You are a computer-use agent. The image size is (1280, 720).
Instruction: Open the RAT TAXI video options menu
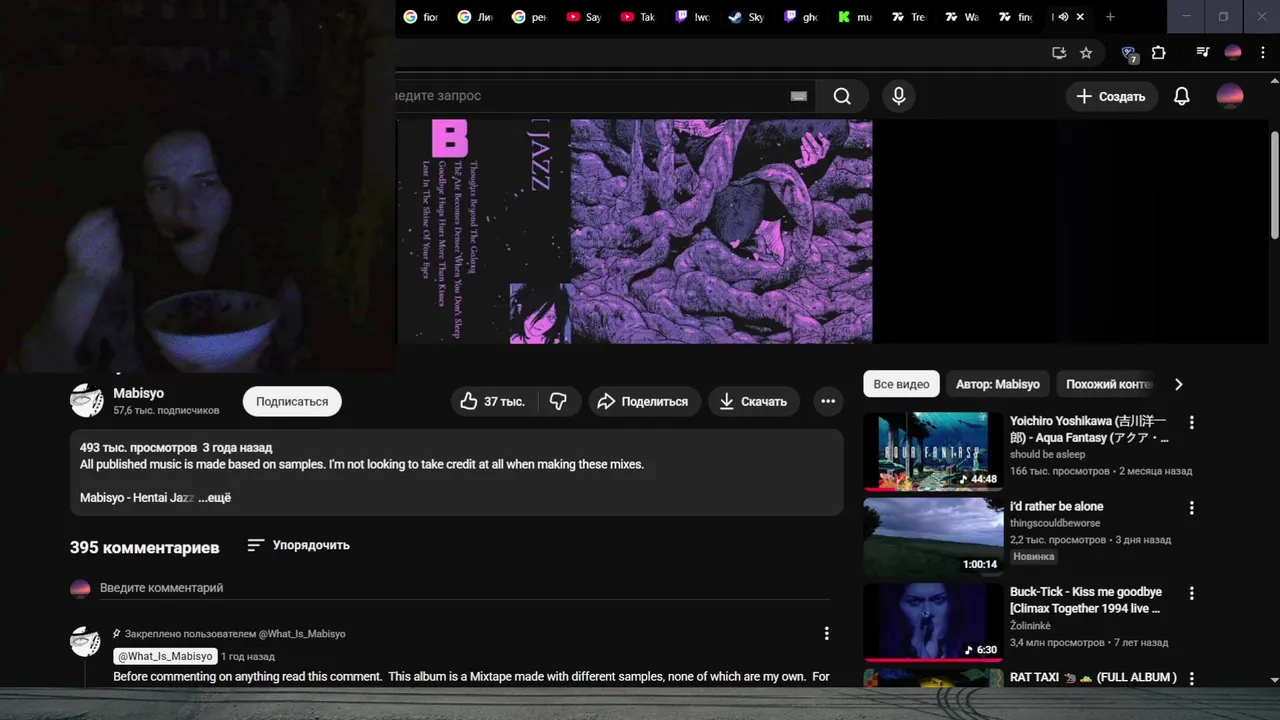[x=1191, y=679]
